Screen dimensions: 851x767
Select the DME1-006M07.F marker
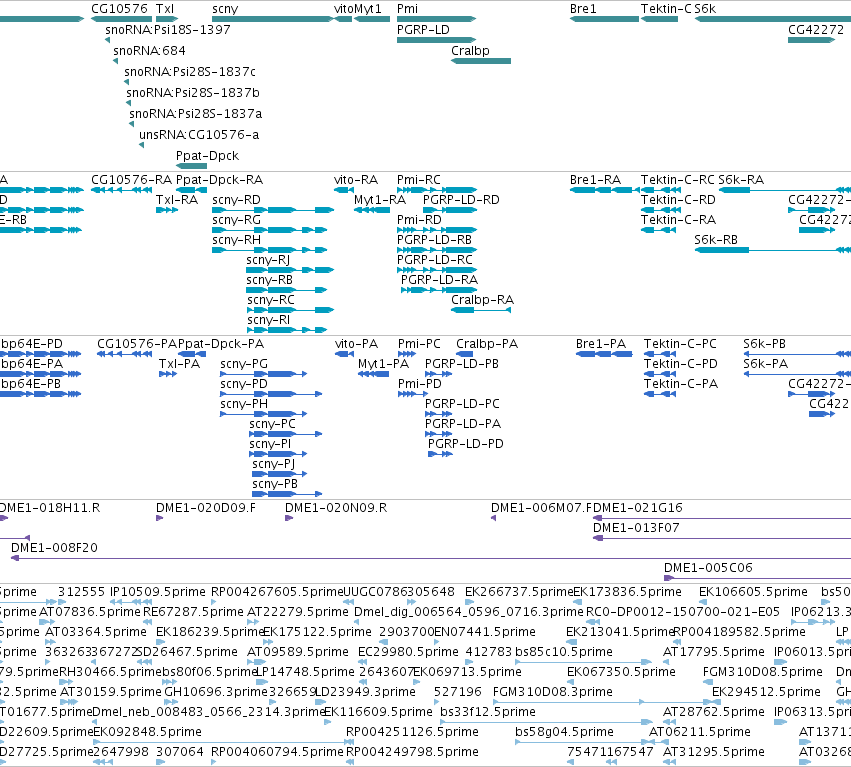[493, 518]
